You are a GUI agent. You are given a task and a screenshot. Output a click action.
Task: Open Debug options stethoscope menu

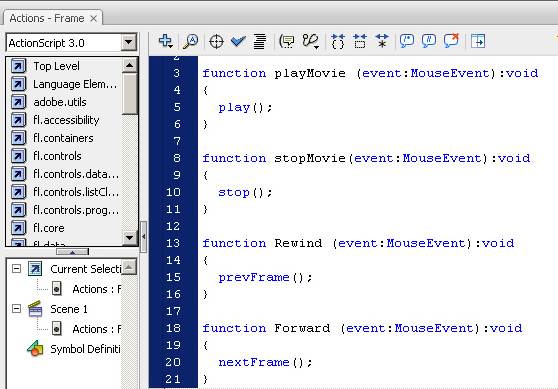click(311, 41)
